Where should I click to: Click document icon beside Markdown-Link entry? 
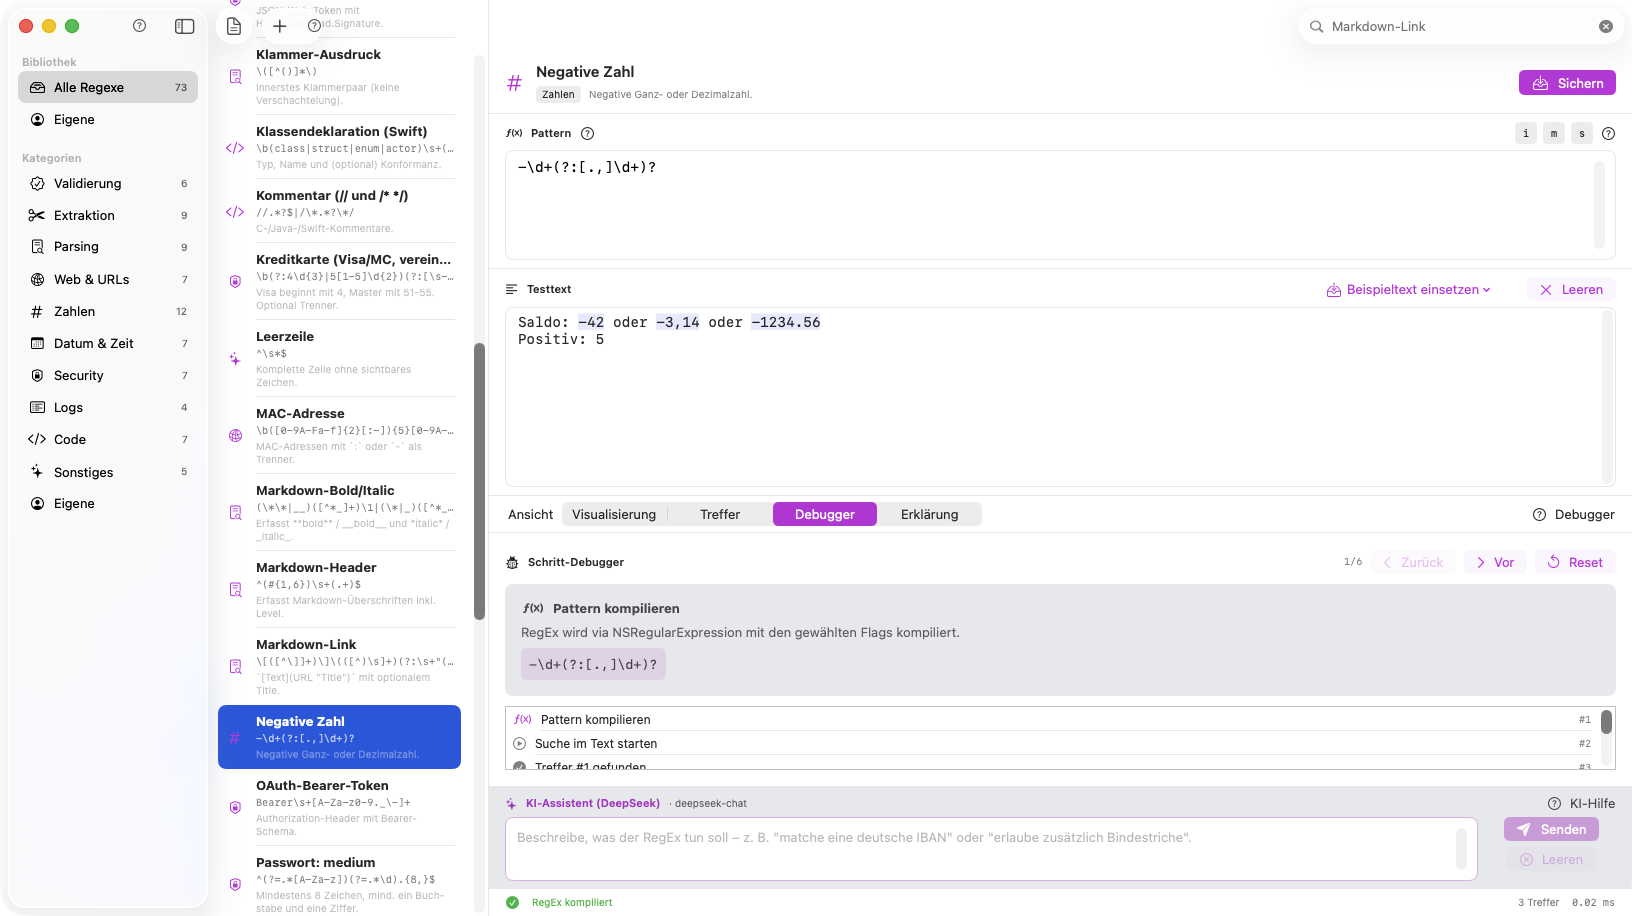[x=235, y=667]
